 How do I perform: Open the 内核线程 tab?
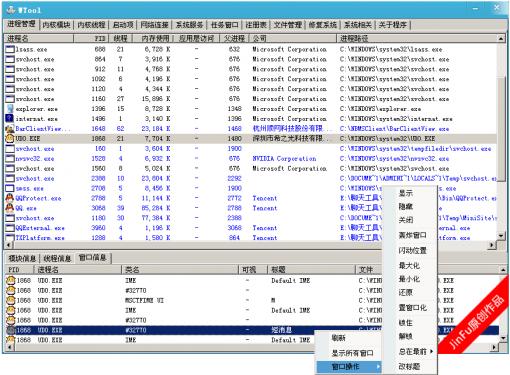91,25
